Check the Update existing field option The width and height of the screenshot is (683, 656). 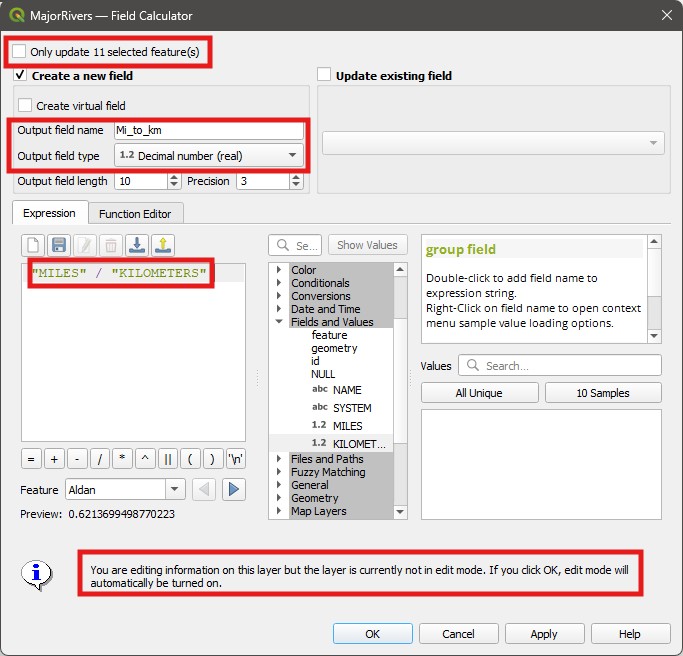point(324,75)
